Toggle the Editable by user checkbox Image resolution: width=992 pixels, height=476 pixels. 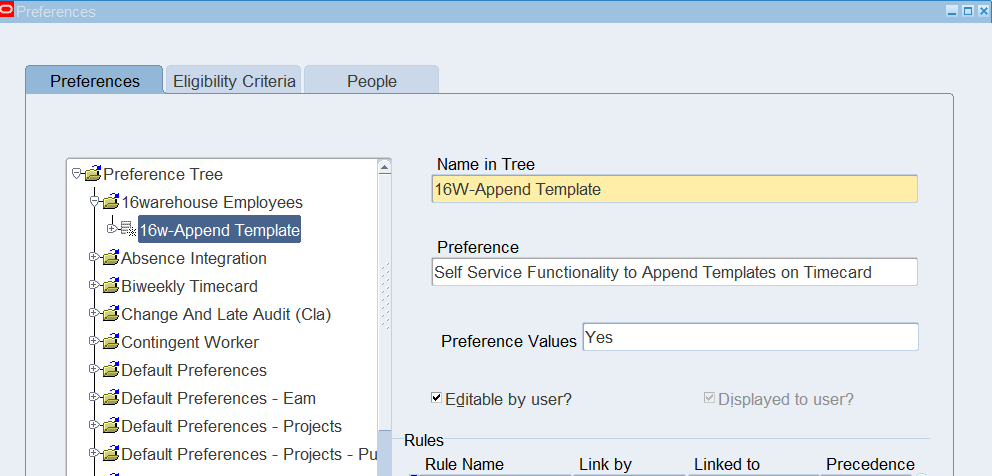point(437,398)
